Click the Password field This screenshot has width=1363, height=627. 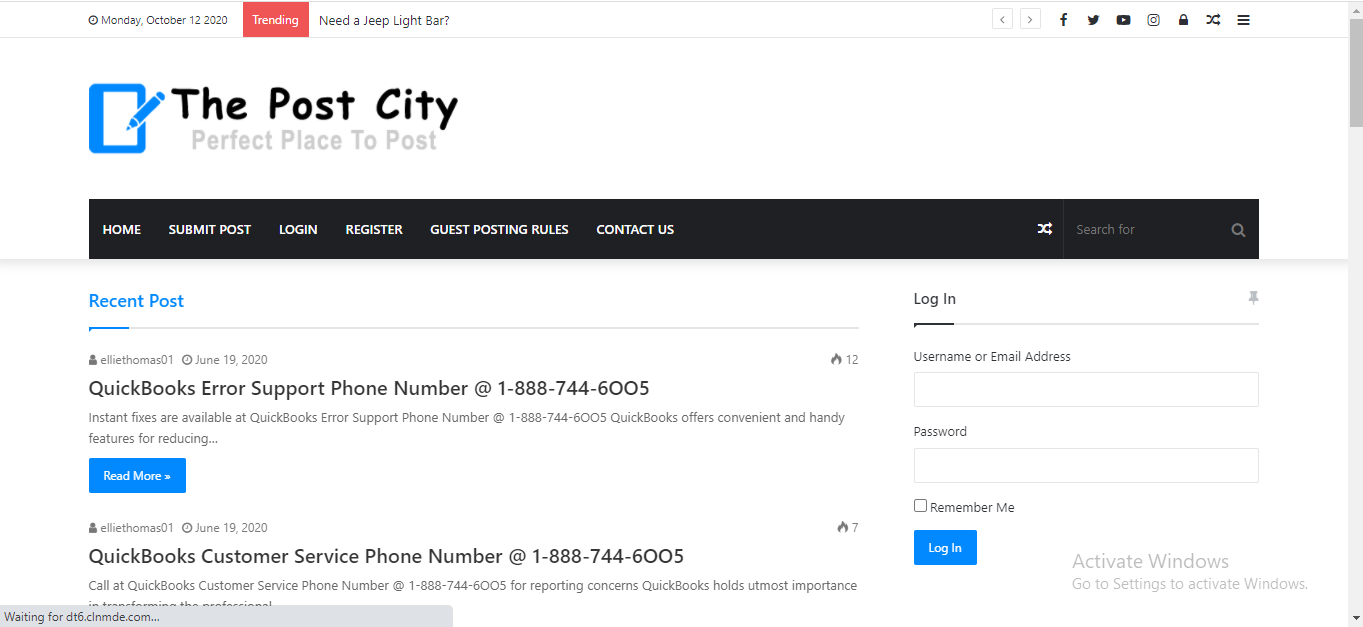pyautogui.click(x=1086, y=465)
